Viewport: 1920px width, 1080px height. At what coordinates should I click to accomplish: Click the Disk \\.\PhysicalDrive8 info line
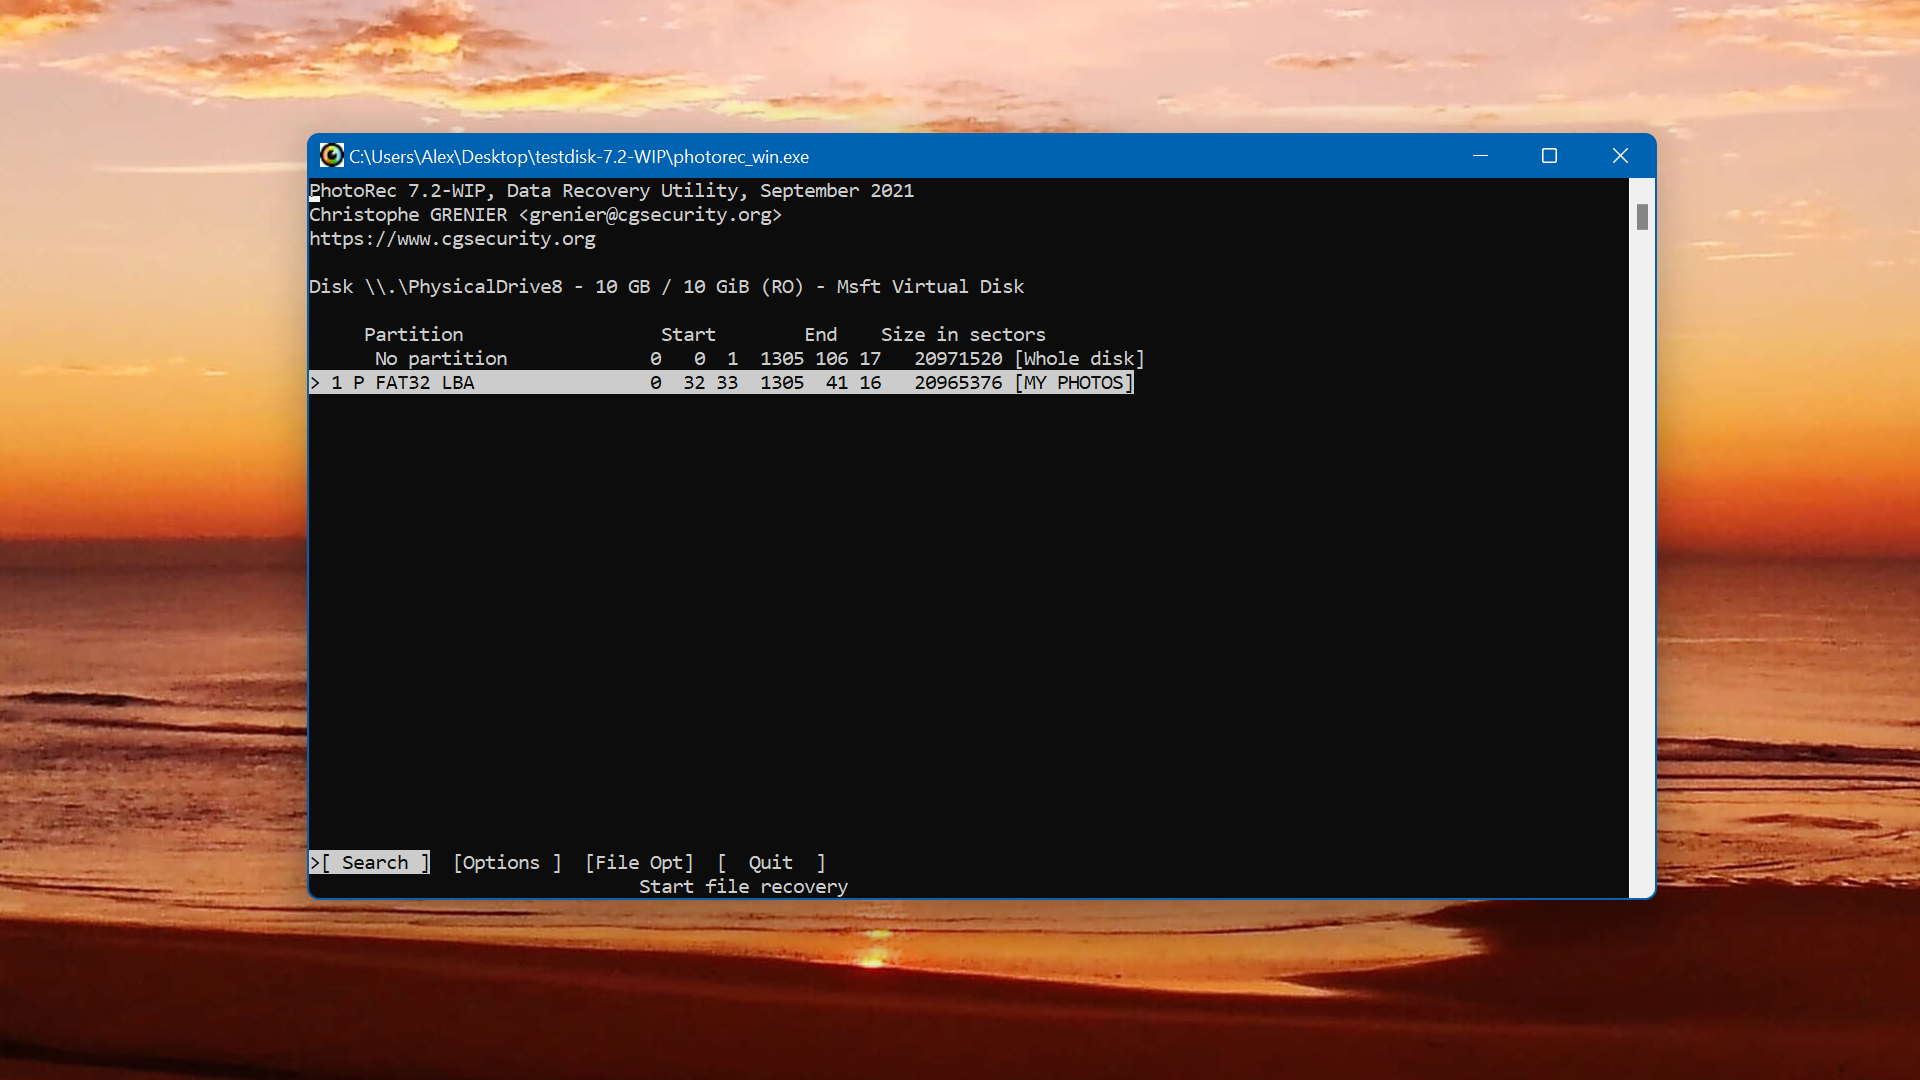click(666, 287)
